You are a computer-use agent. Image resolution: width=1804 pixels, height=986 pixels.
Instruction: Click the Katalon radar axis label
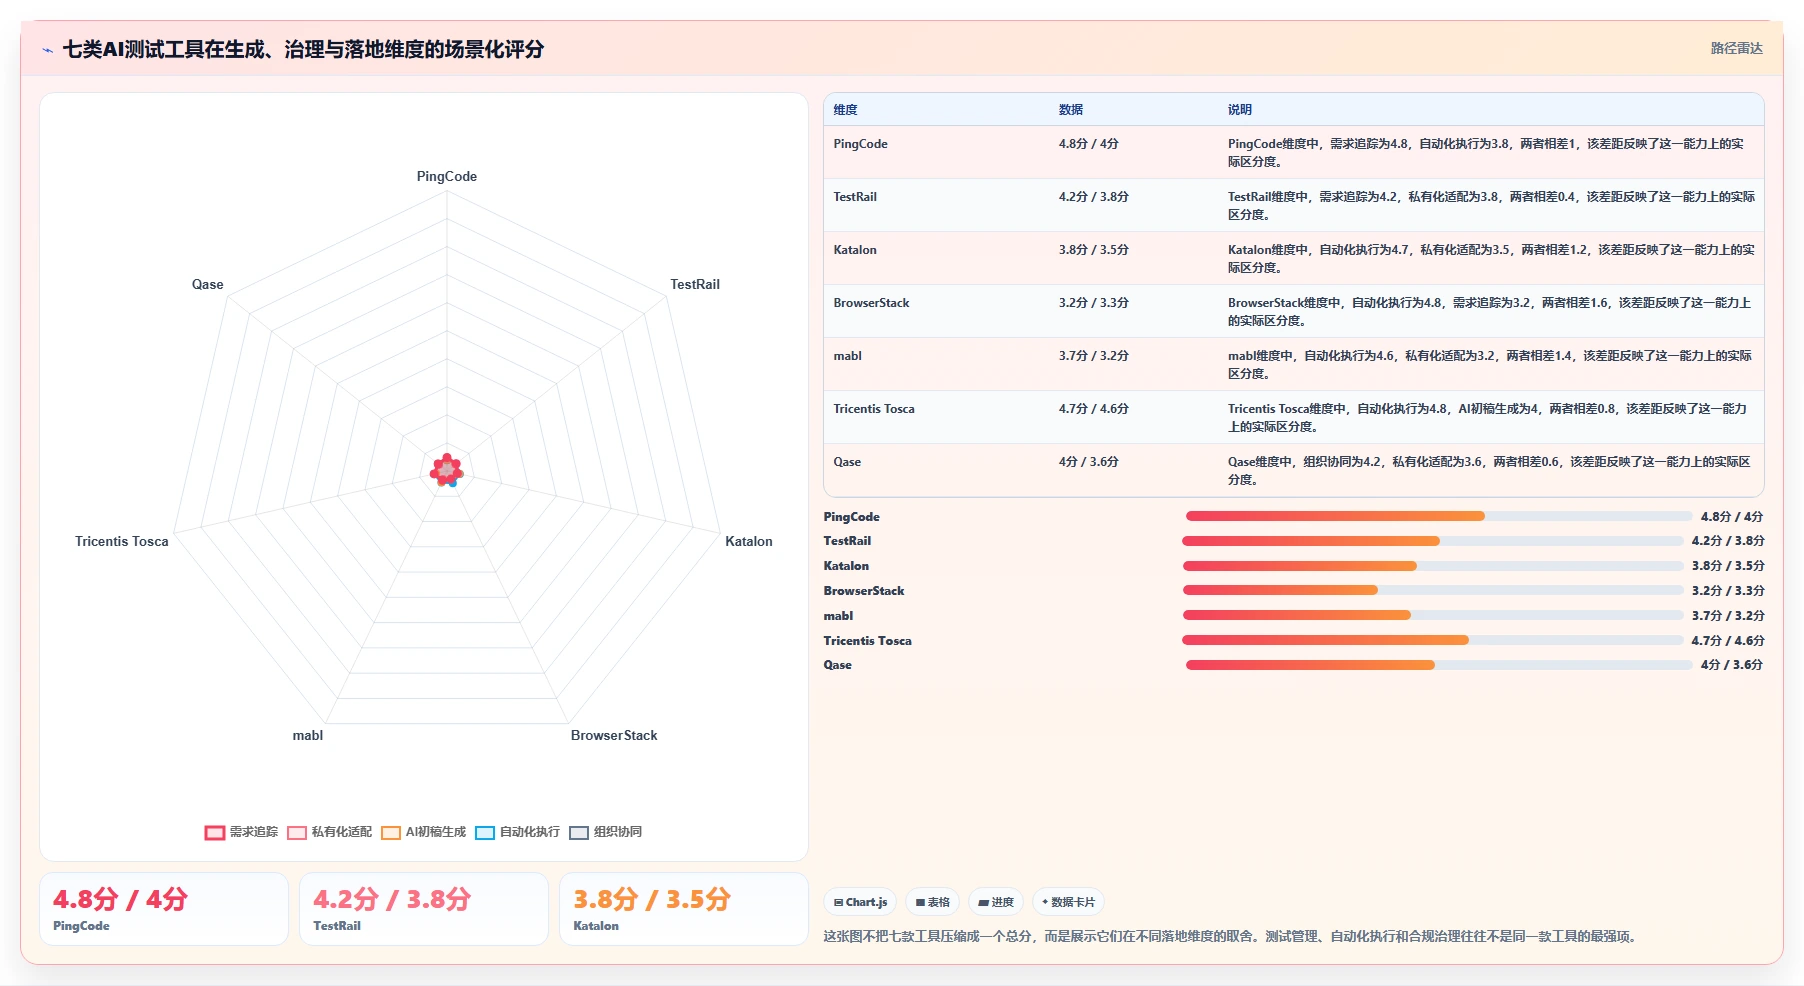(x=749, y=541)
